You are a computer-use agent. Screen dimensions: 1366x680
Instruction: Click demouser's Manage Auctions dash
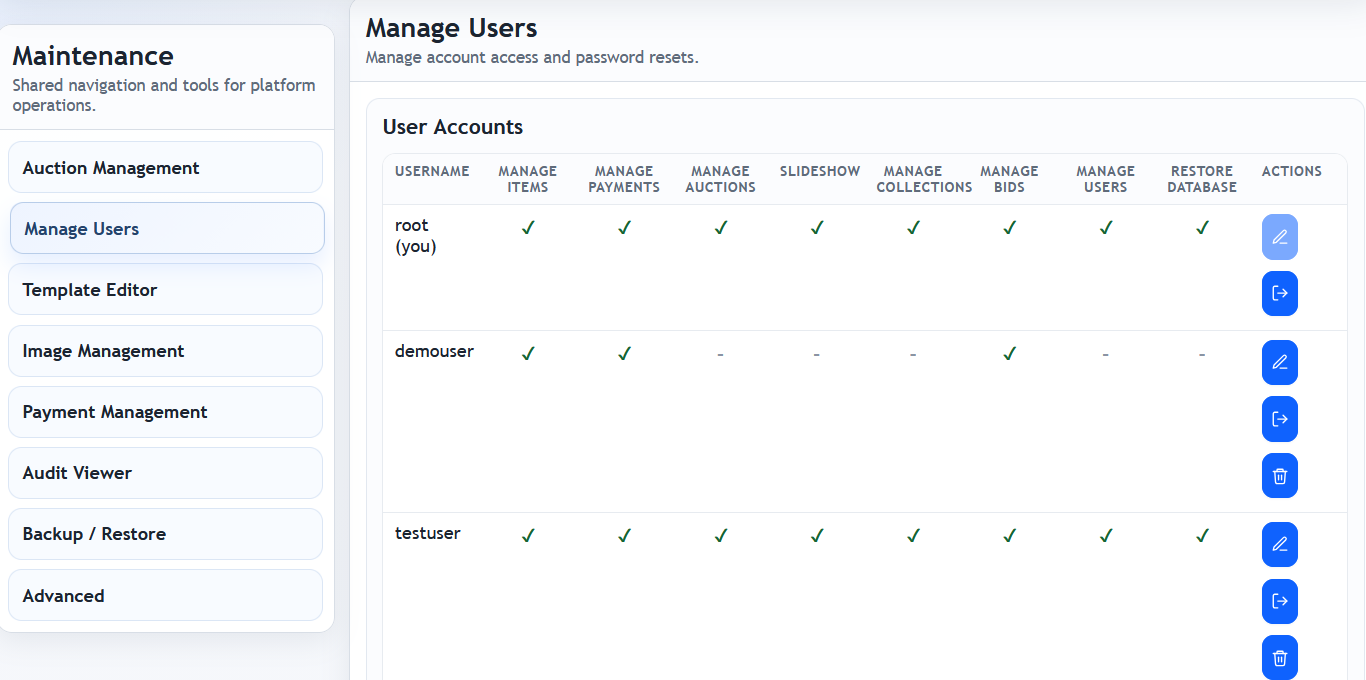click(x=720, y=354)
